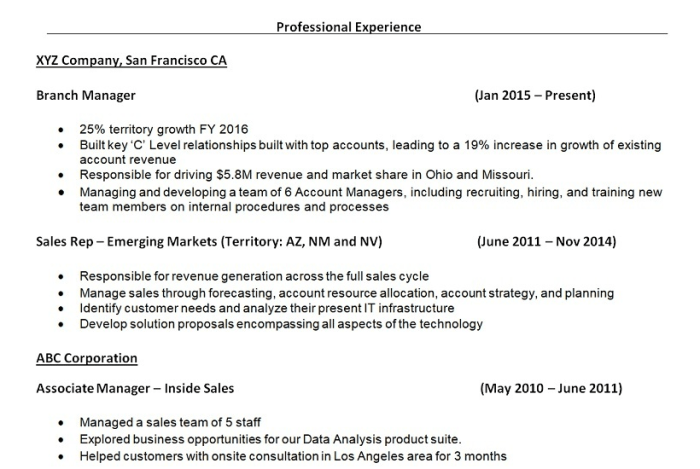Click the (June 2011 – Nov 2014) dates

click(546, 242)
